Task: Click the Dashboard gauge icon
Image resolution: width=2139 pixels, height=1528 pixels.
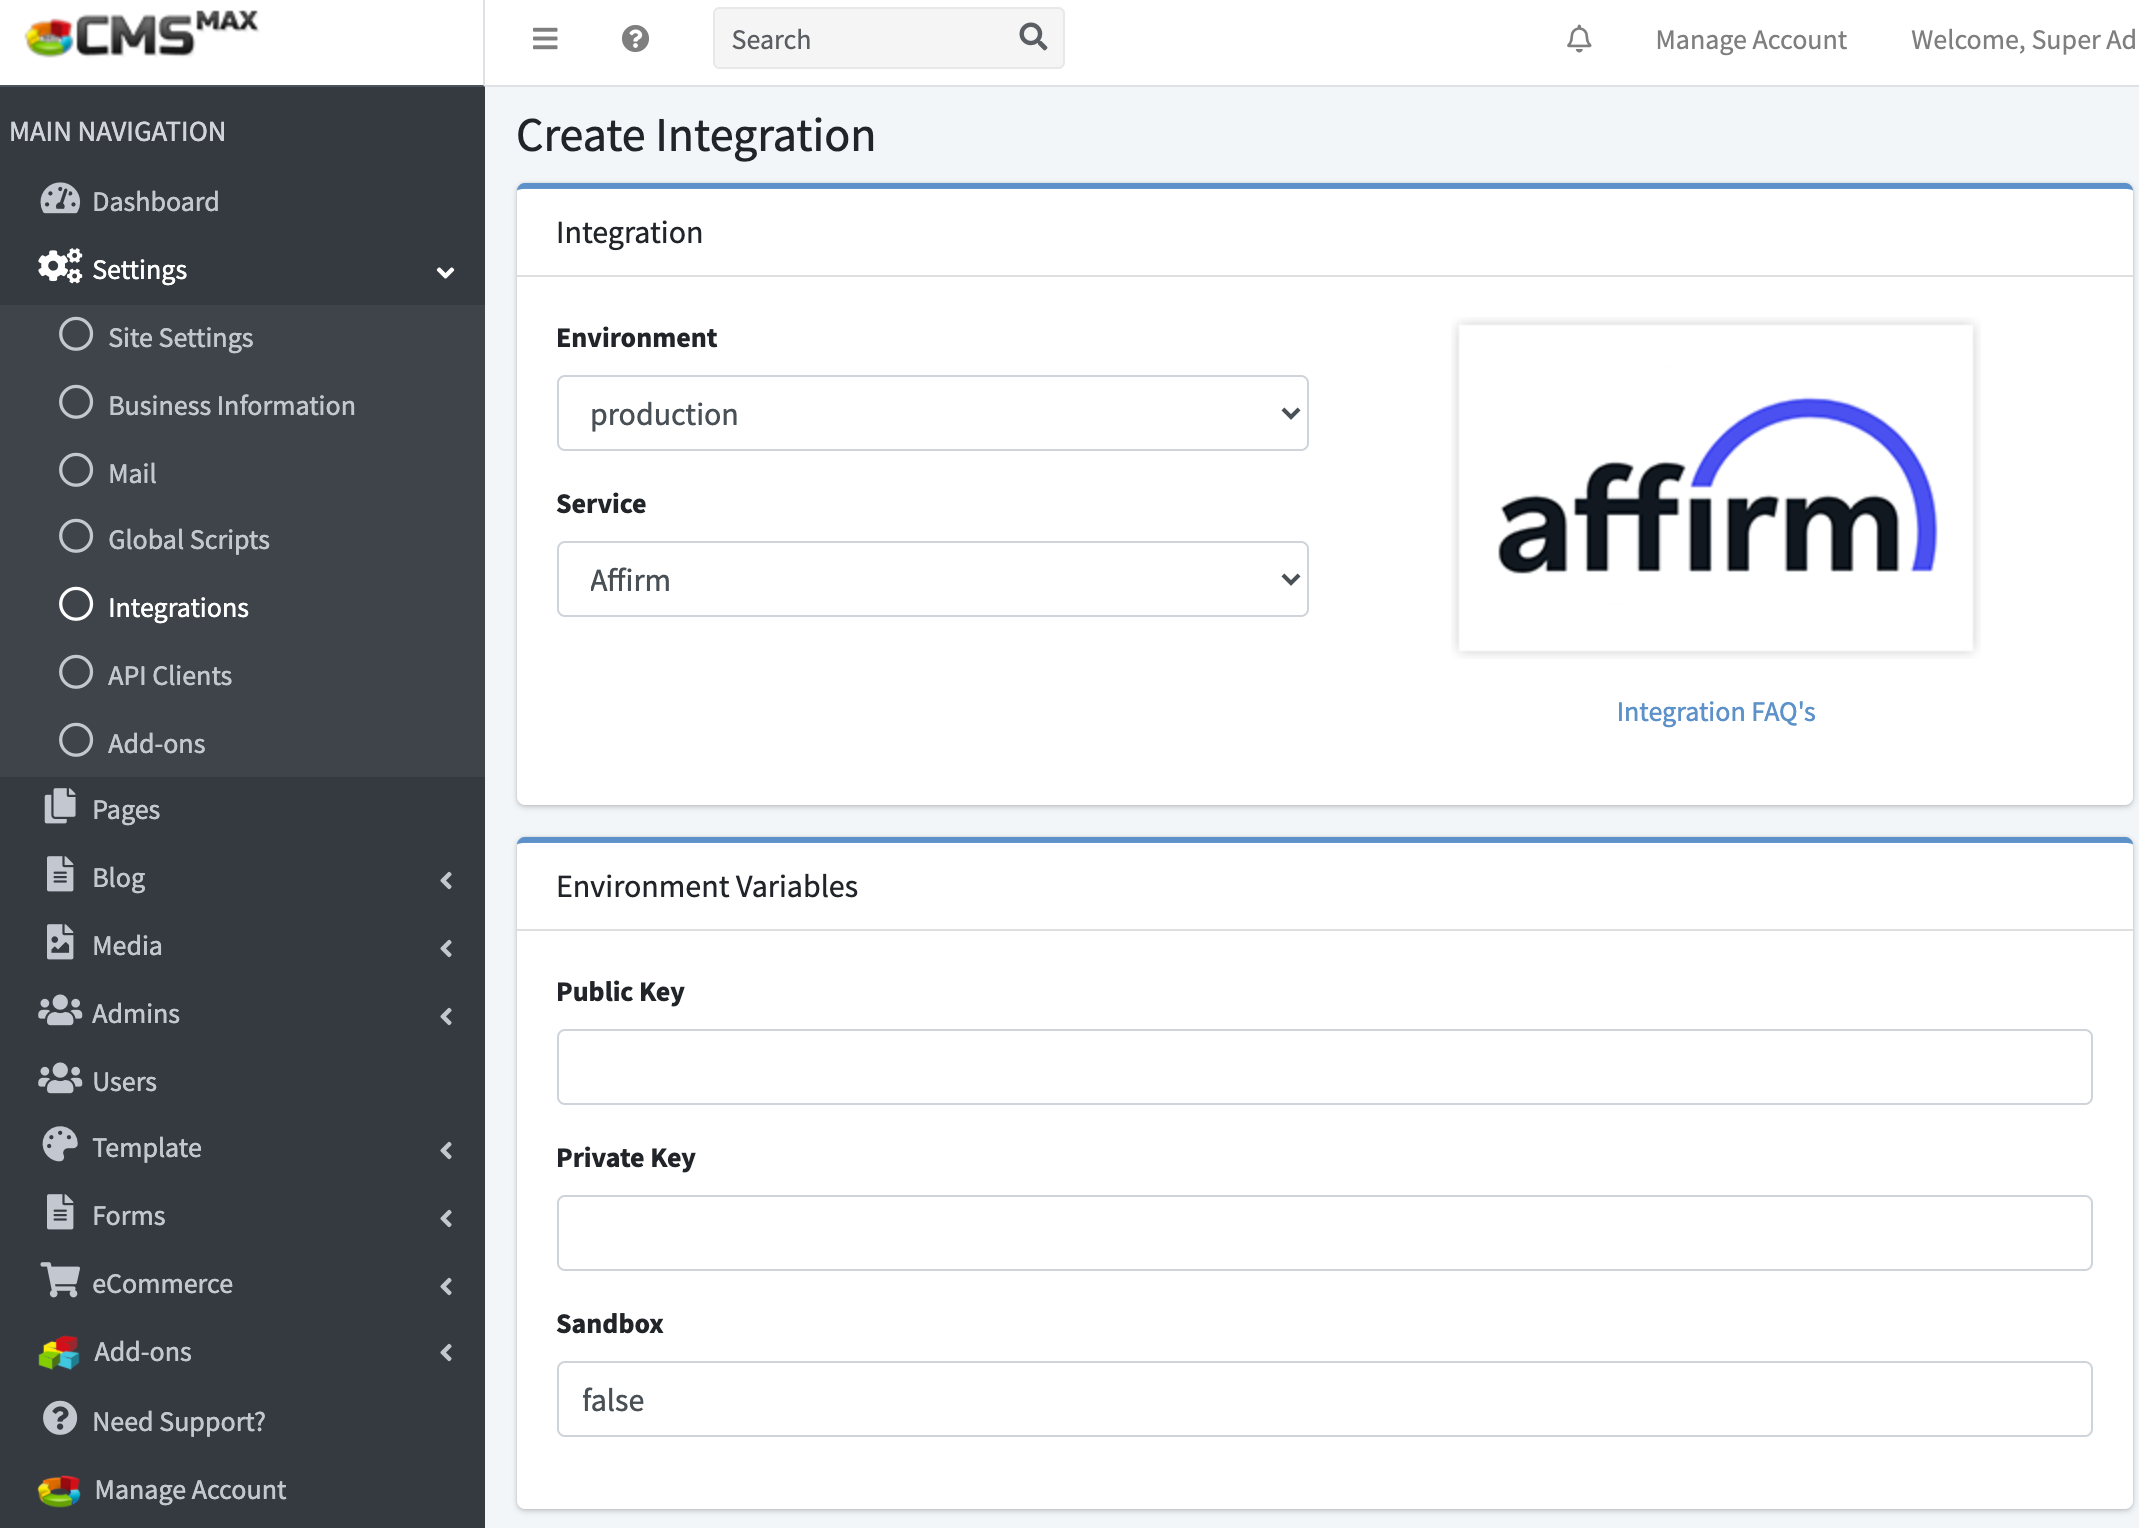Action: coord(60,200)
